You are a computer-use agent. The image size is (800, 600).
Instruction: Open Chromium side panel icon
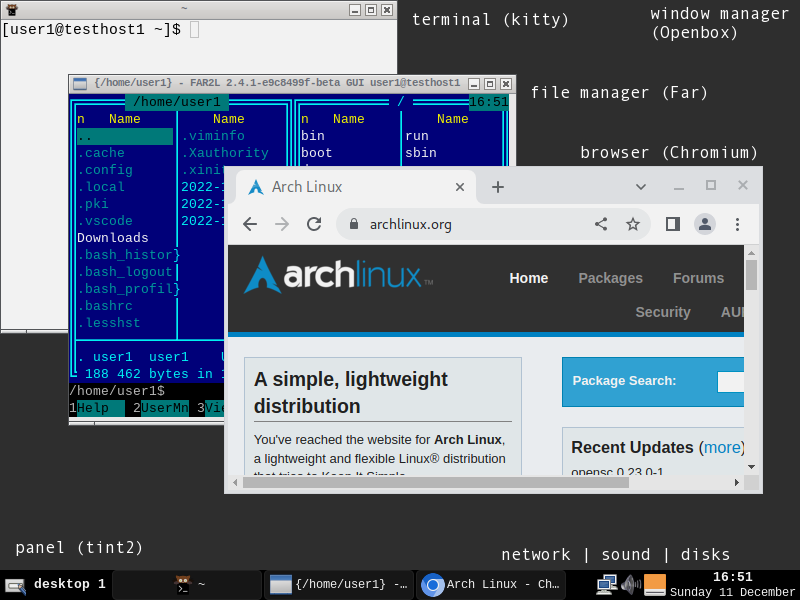coord(673,224)
